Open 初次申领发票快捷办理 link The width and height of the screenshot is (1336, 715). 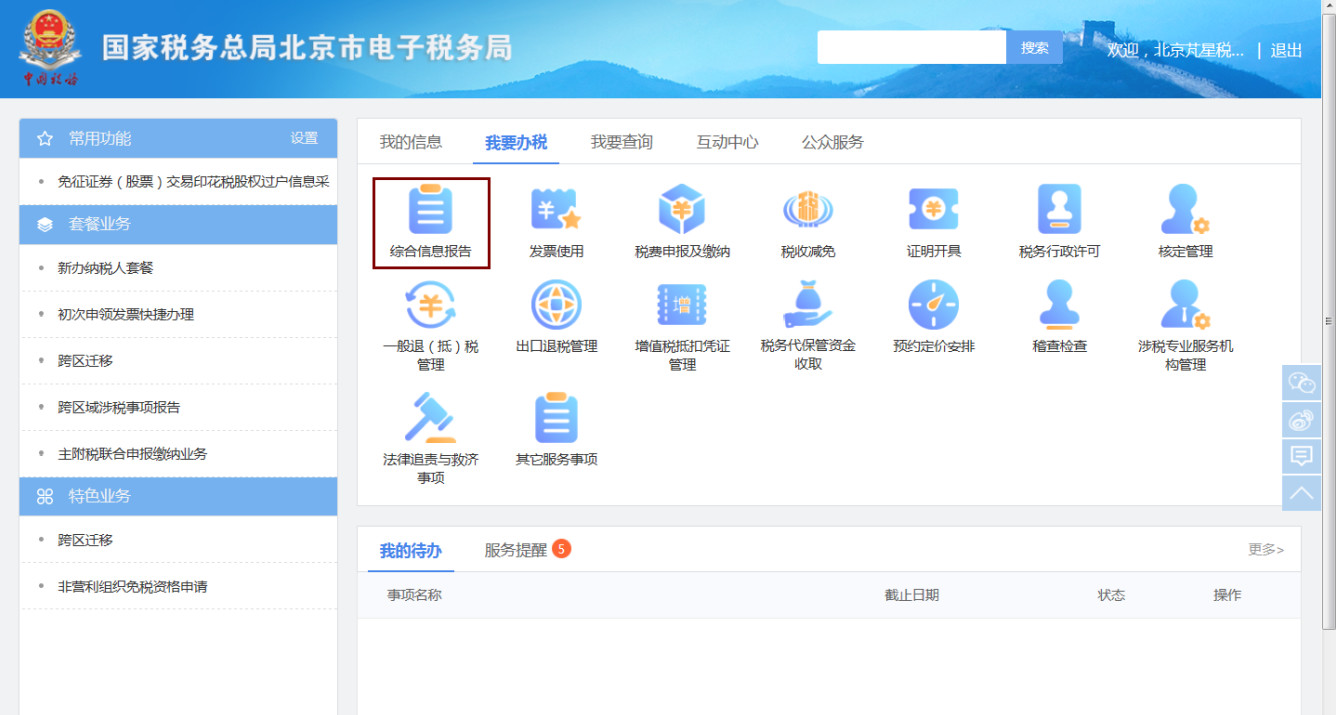pos(126,314)
